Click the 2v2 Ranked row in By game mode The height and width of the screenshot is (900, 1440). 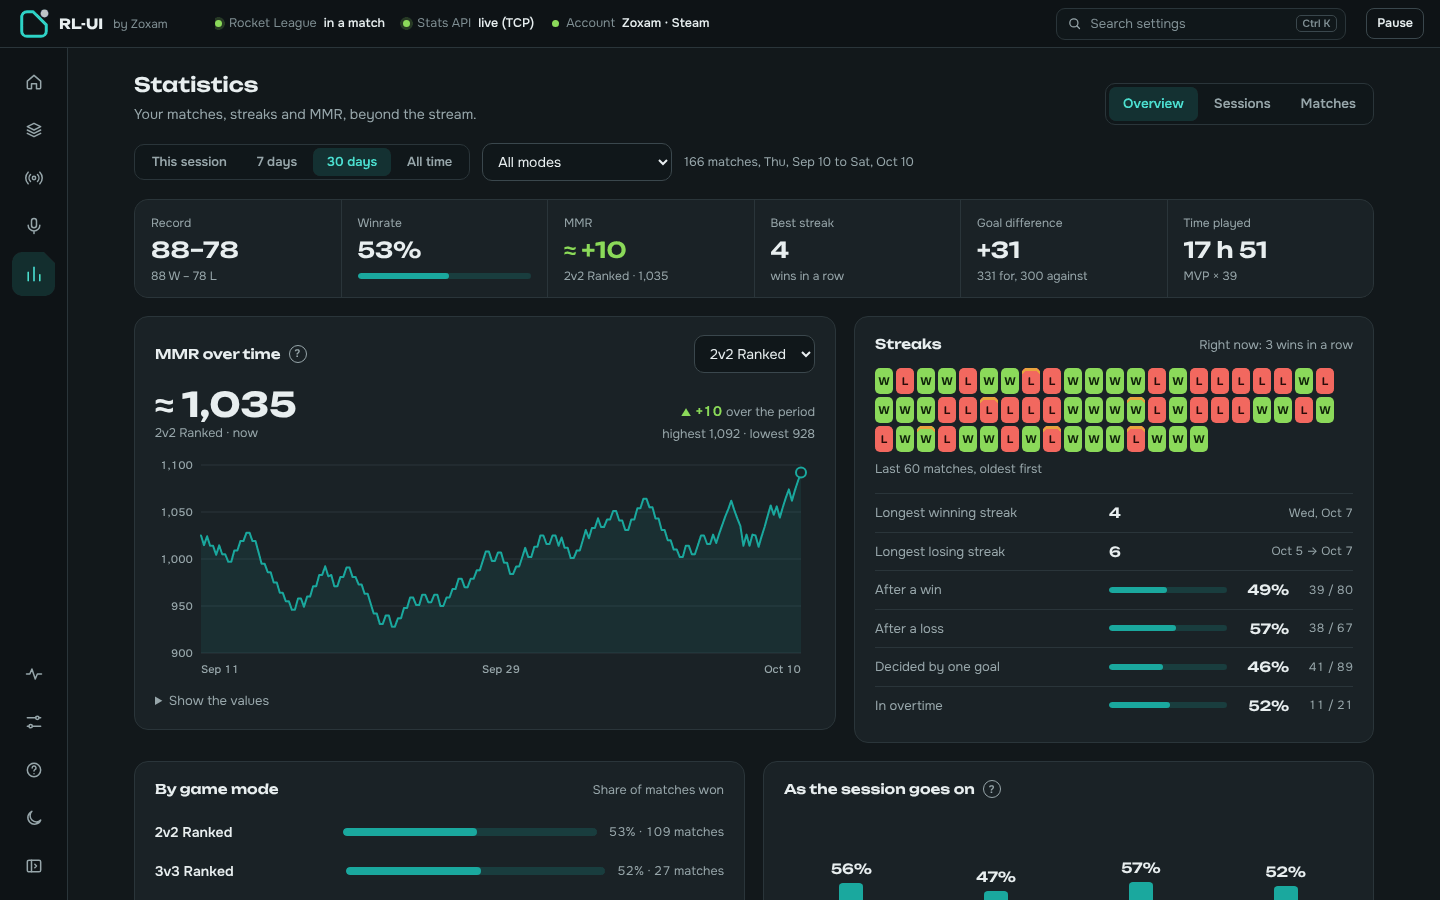pyautogui.click(x=439, y=832)
